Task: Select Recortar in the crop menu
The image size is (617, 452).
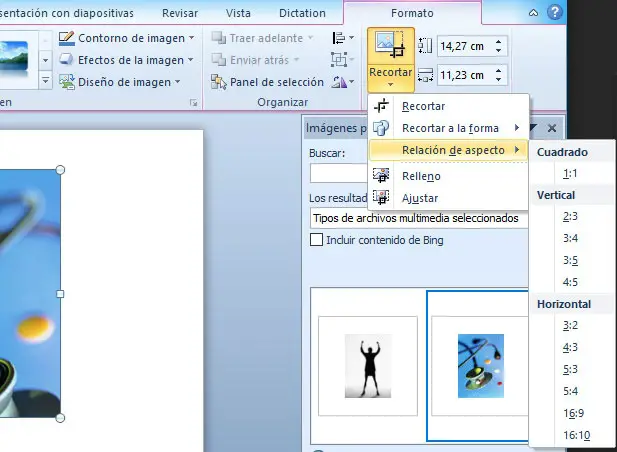Action: pos(448,106)
